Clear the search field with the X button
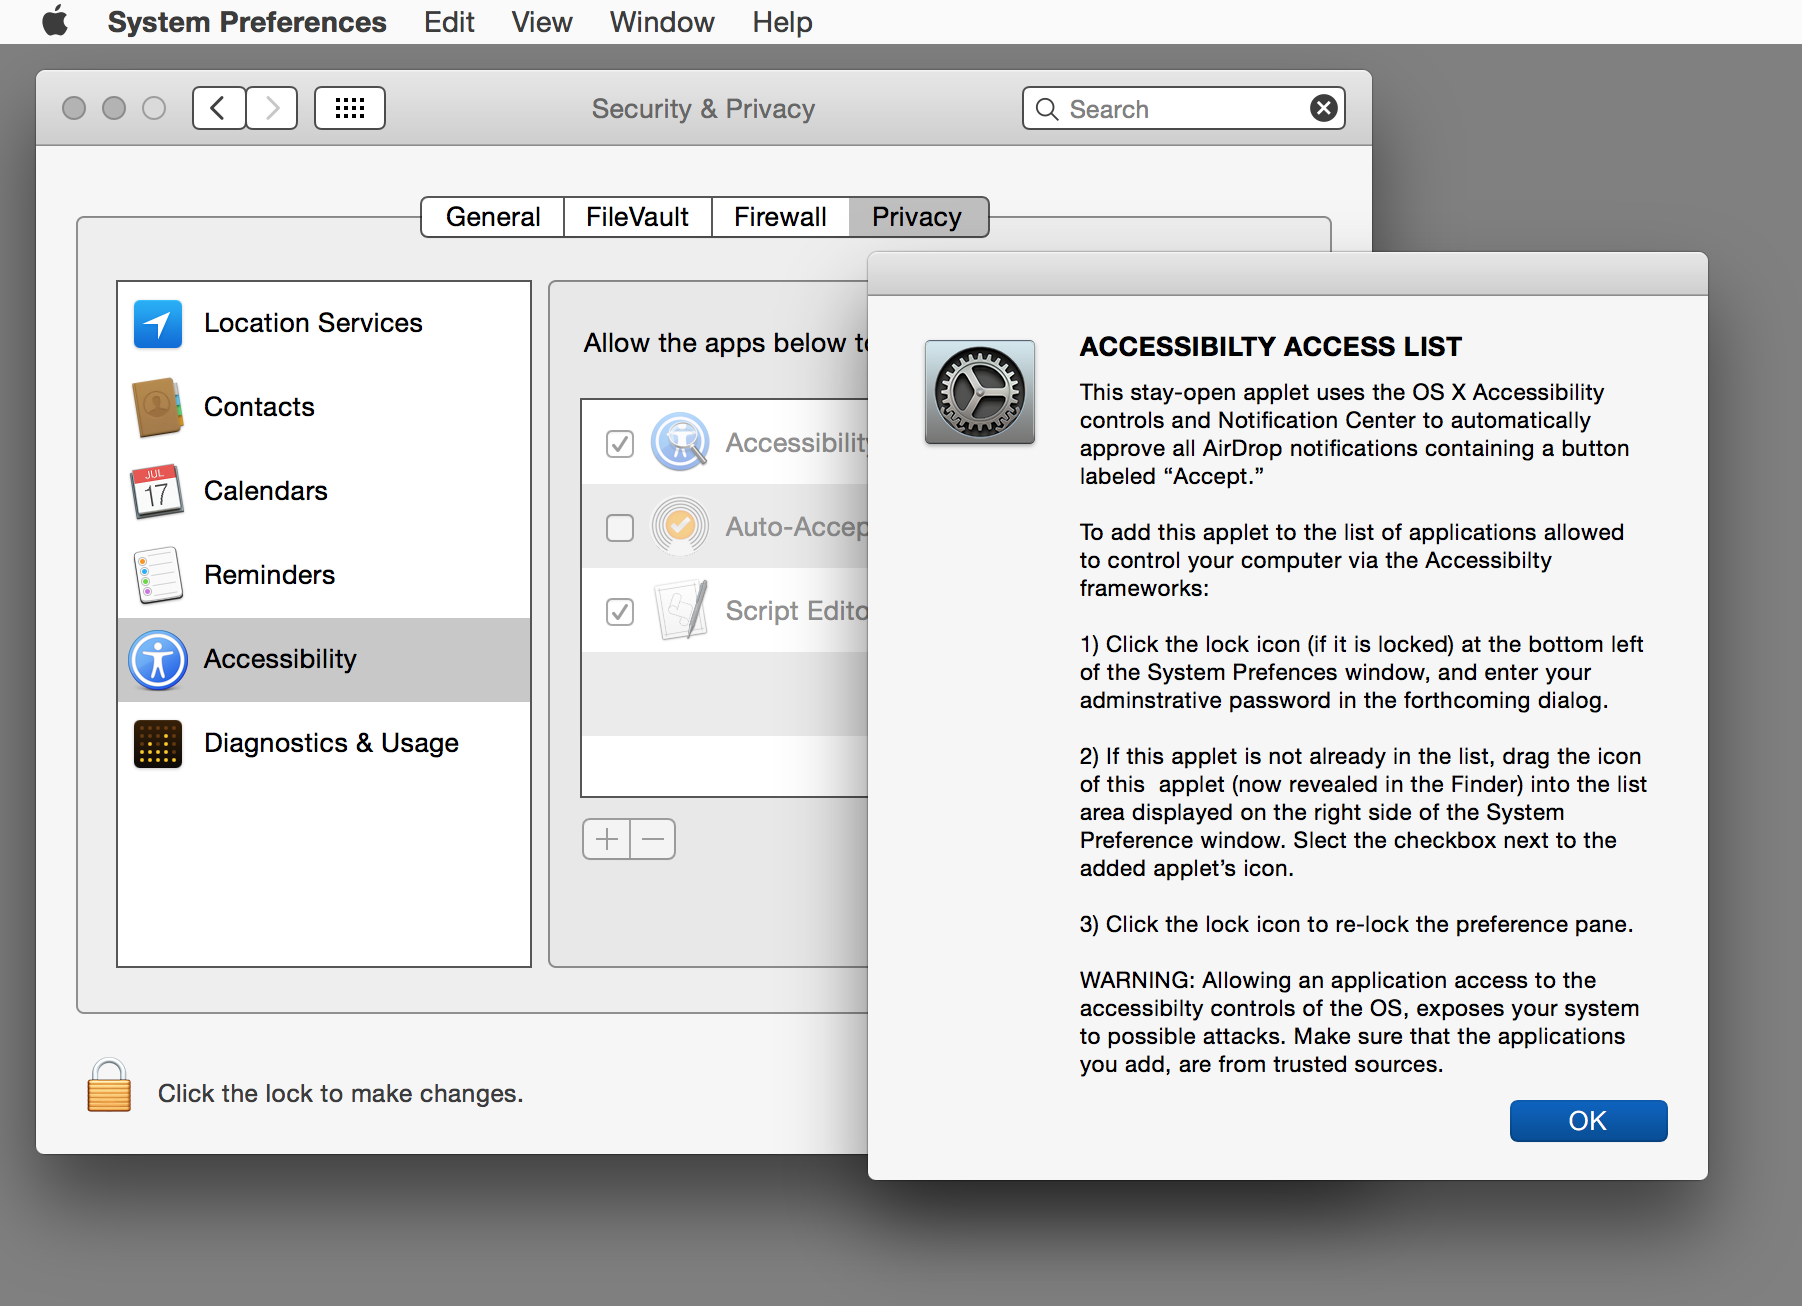The image size is (1802, 1306). [1323, 108]
